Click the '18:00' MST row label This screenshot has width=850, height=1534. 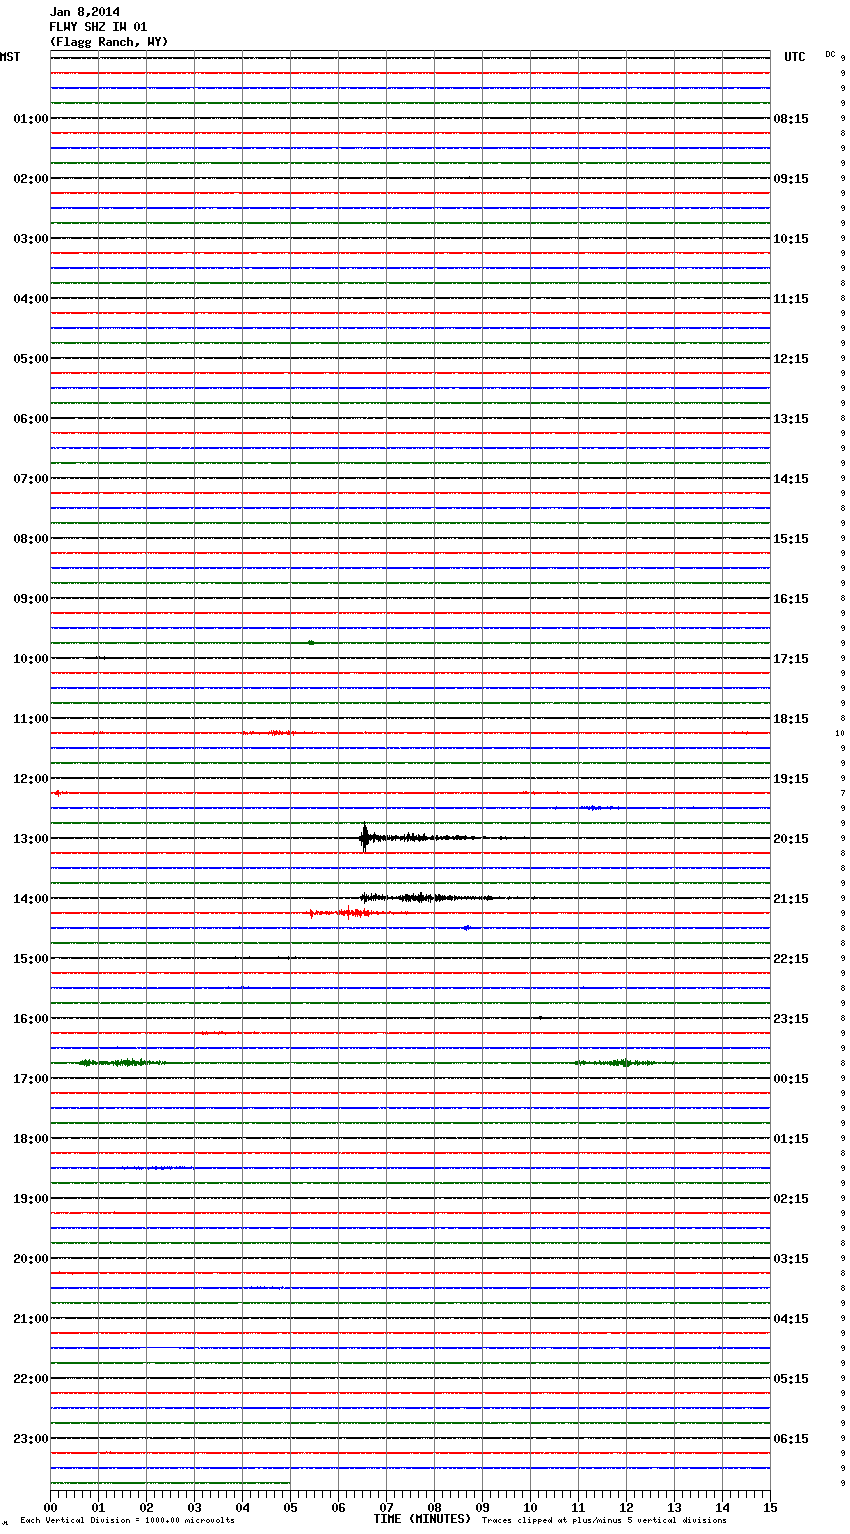31,1139
